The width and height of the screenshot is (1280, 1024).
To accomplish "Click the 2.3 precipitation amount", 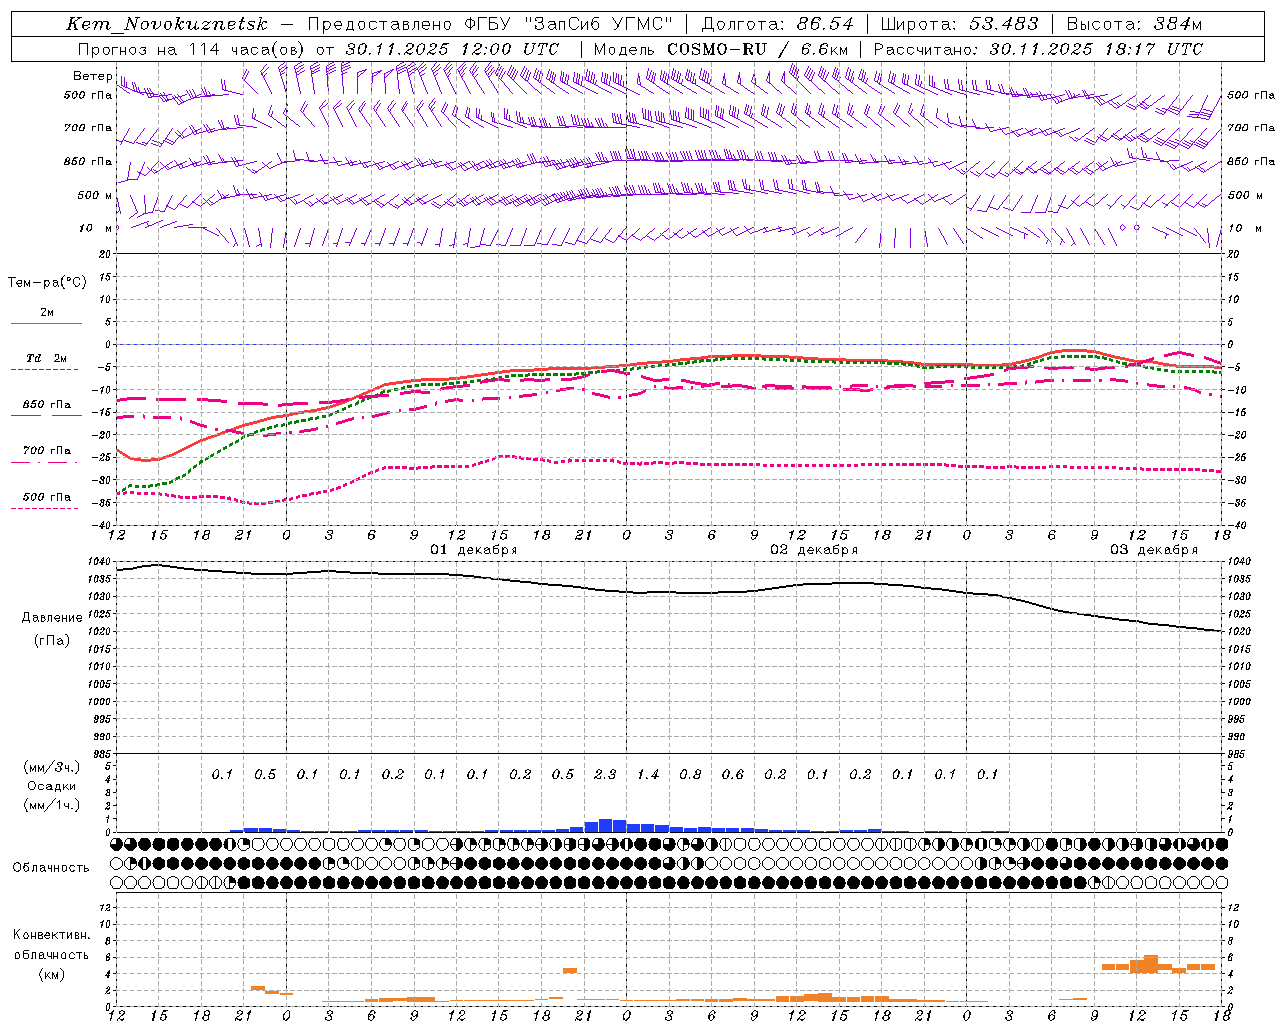I will pyautogui.click(x=605, y=775).
